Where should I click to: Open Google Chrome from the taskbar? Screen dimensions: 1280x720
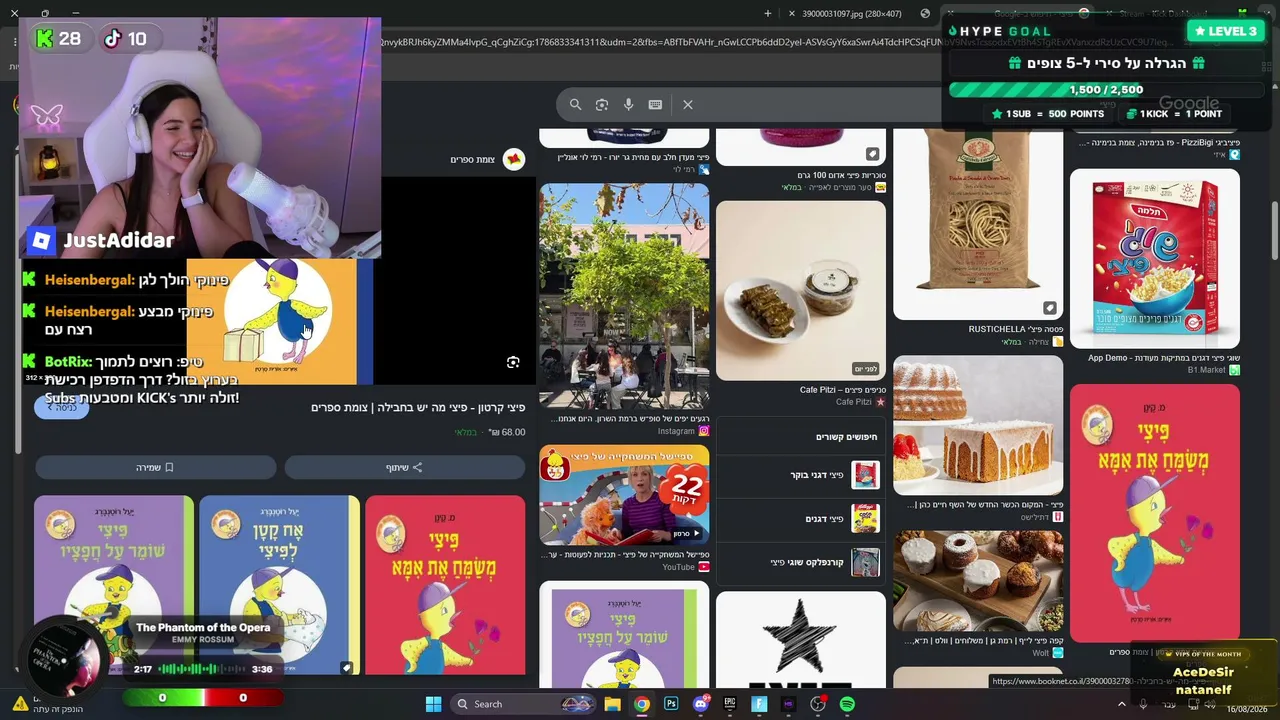coord(641,704)
